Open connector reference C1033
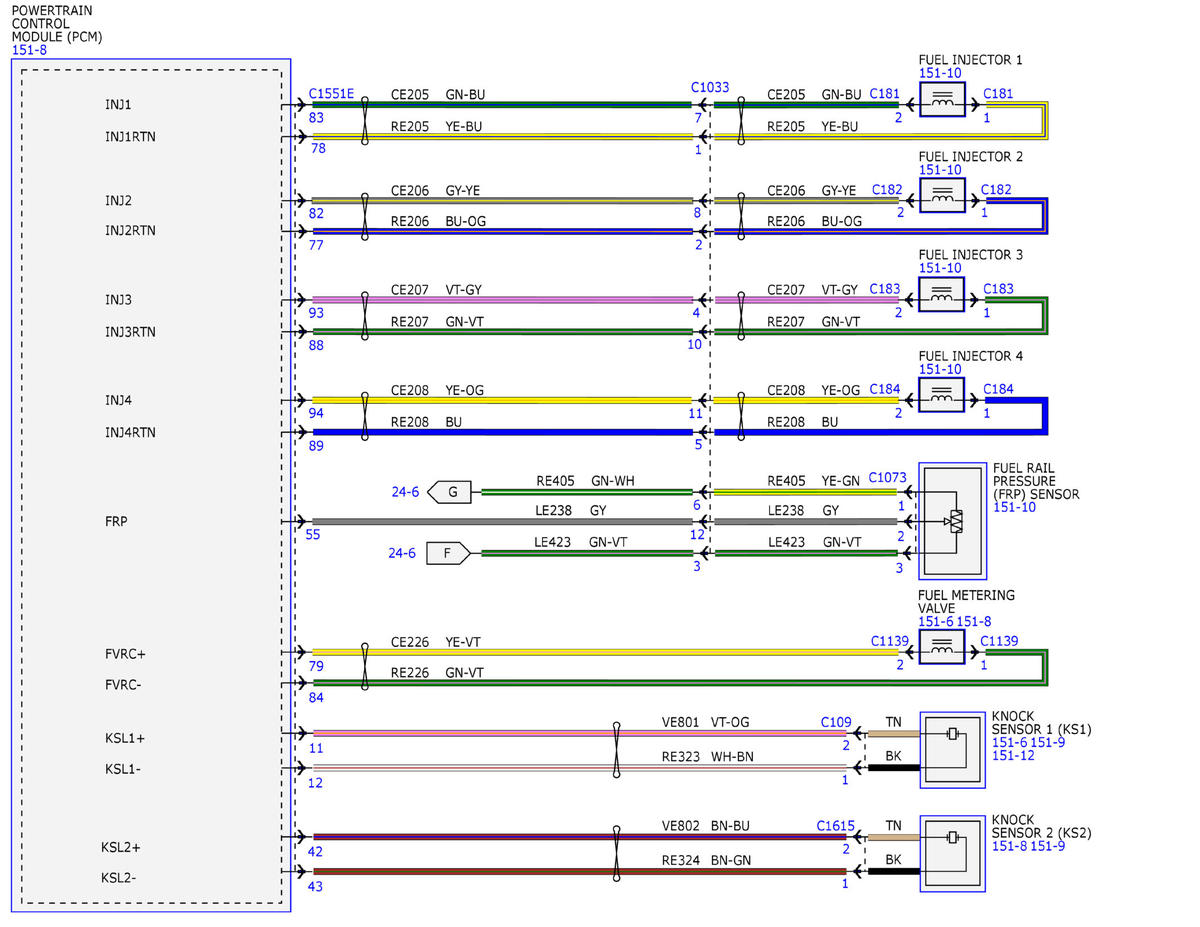Screen dimensions: 1200x927 pos(709,87)
